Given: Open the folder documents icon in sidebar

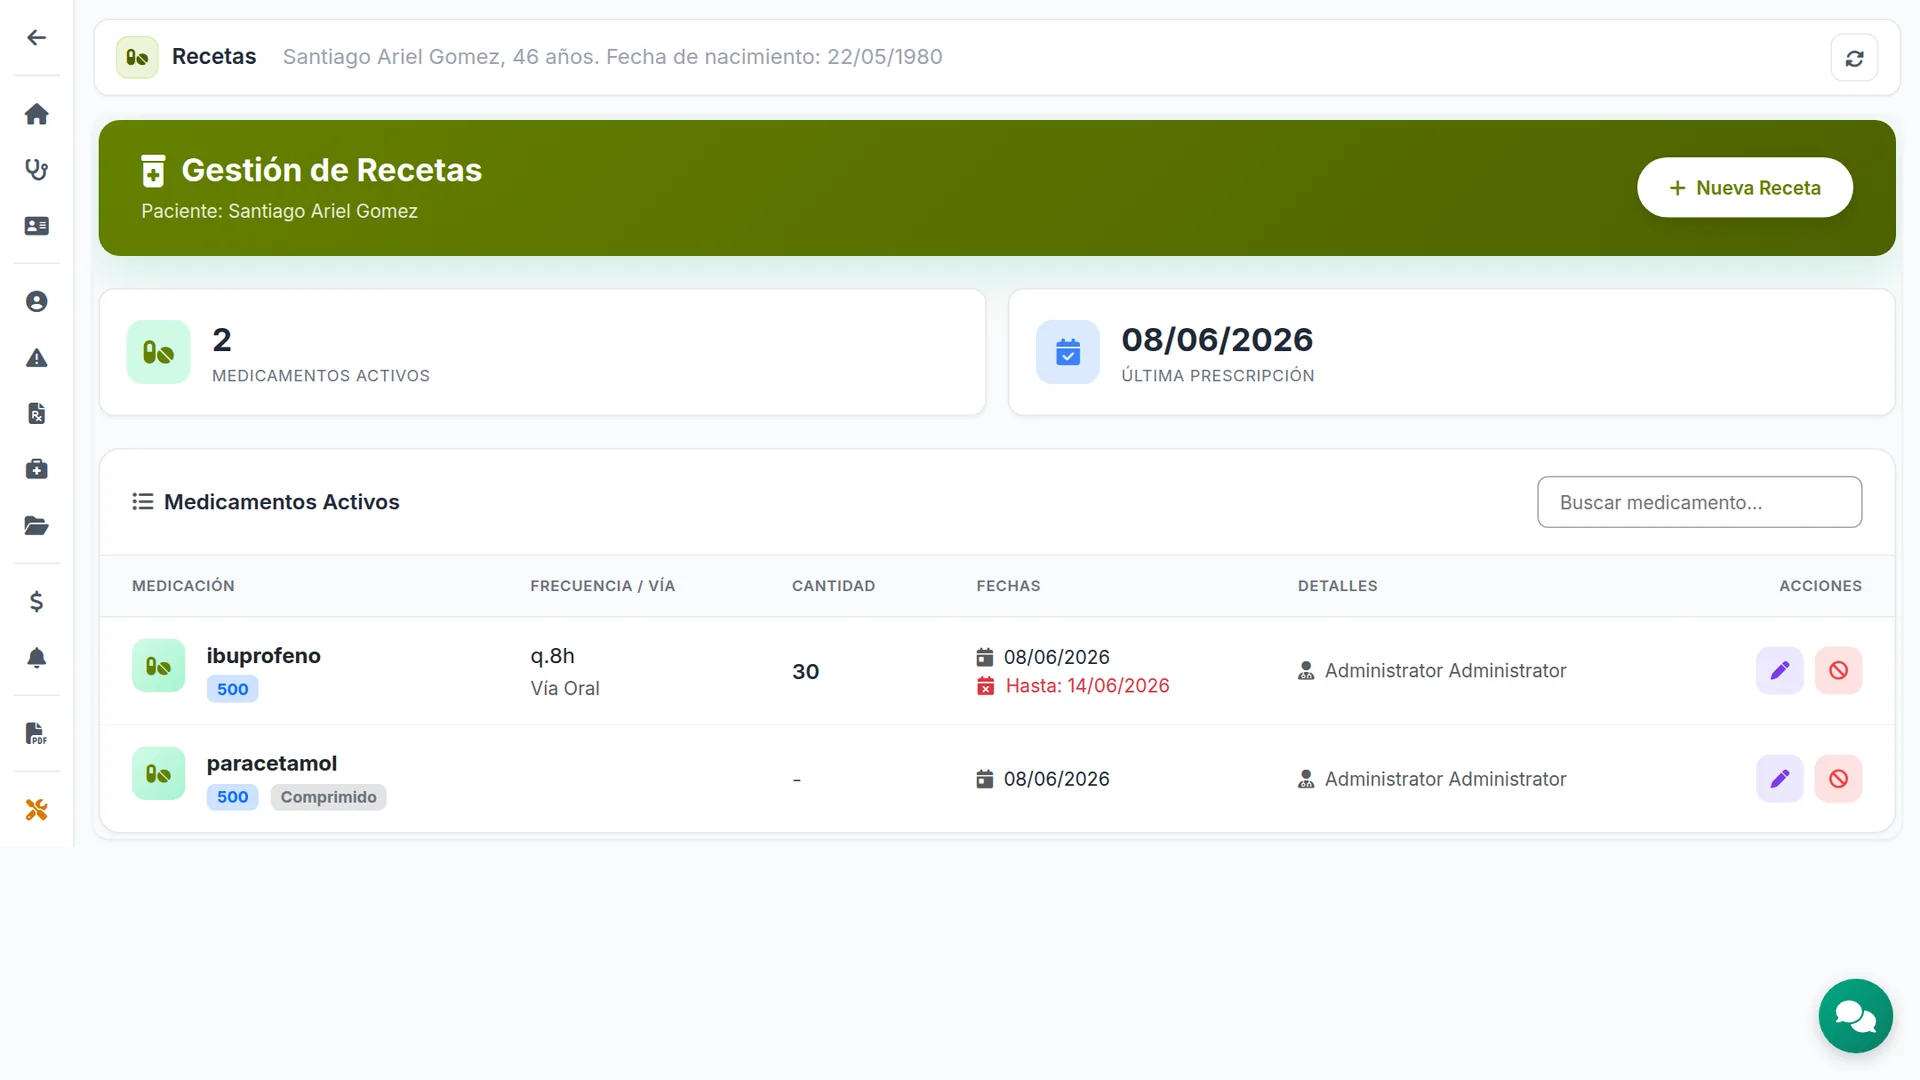Looking at the screenshot, I should click(x=36, y=526).
